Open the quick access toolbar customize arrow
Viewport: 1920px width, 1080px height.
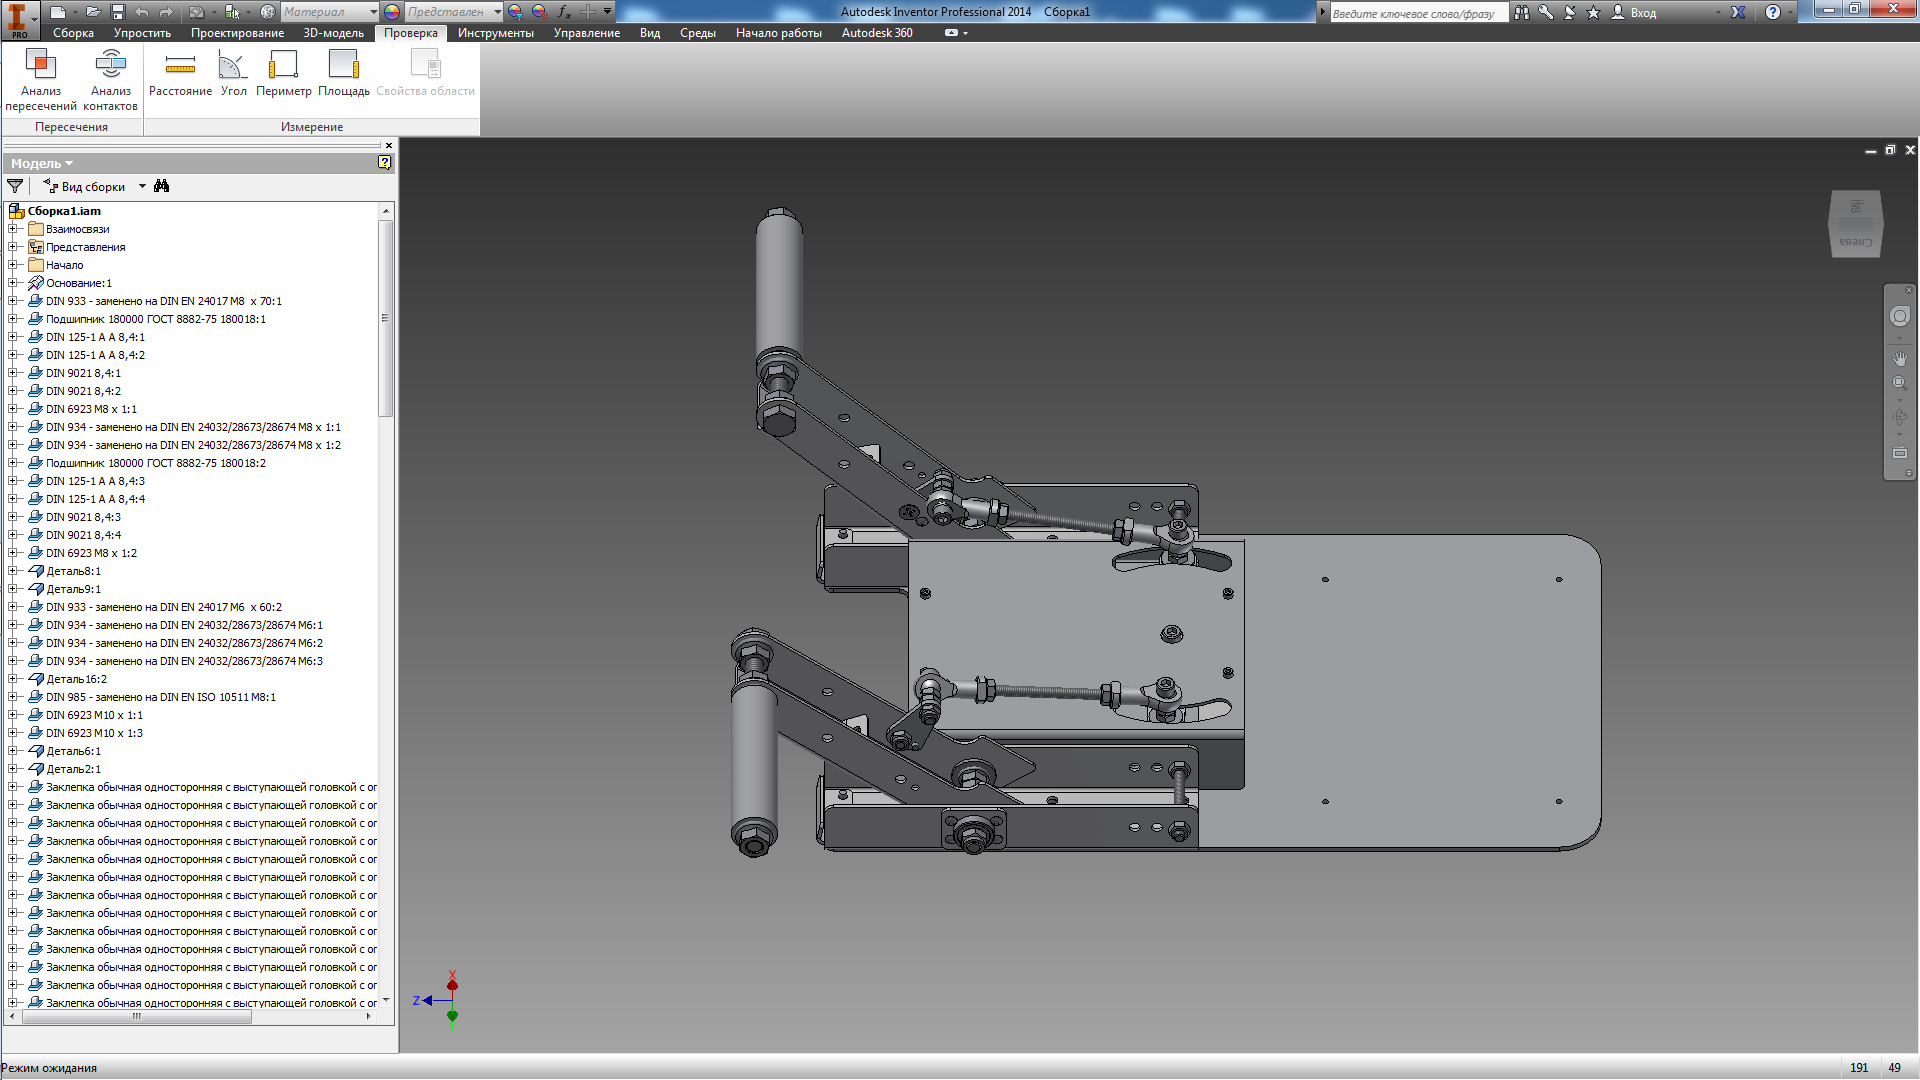coord(607,12)
